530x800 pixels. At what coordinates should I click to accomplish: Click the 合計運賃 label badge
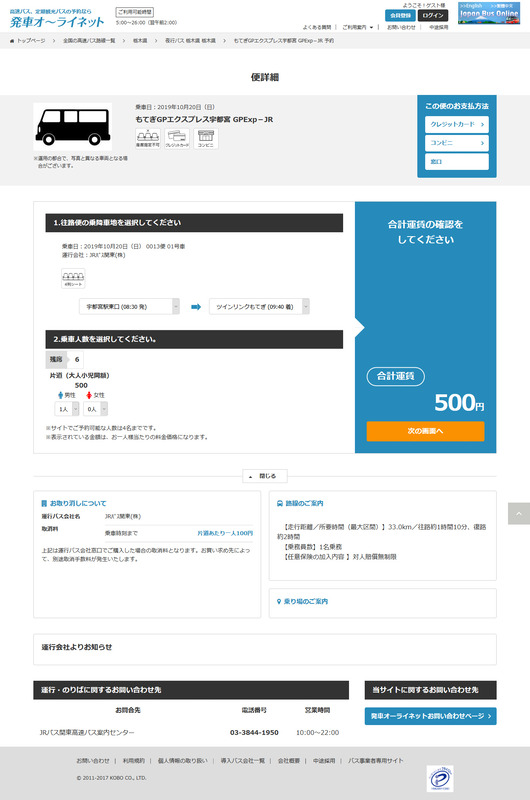(396, 377)
